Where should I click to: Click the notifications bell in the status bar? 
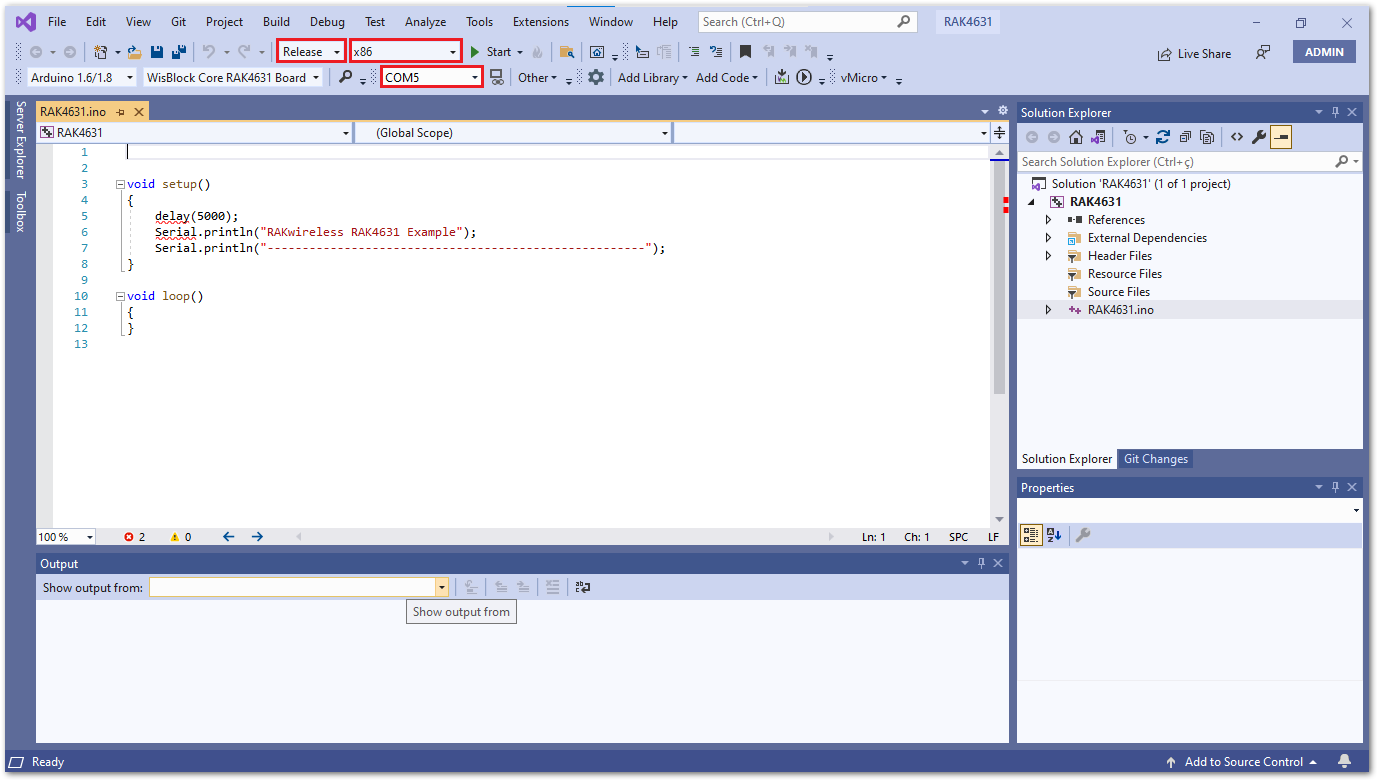pos(1345,761)
